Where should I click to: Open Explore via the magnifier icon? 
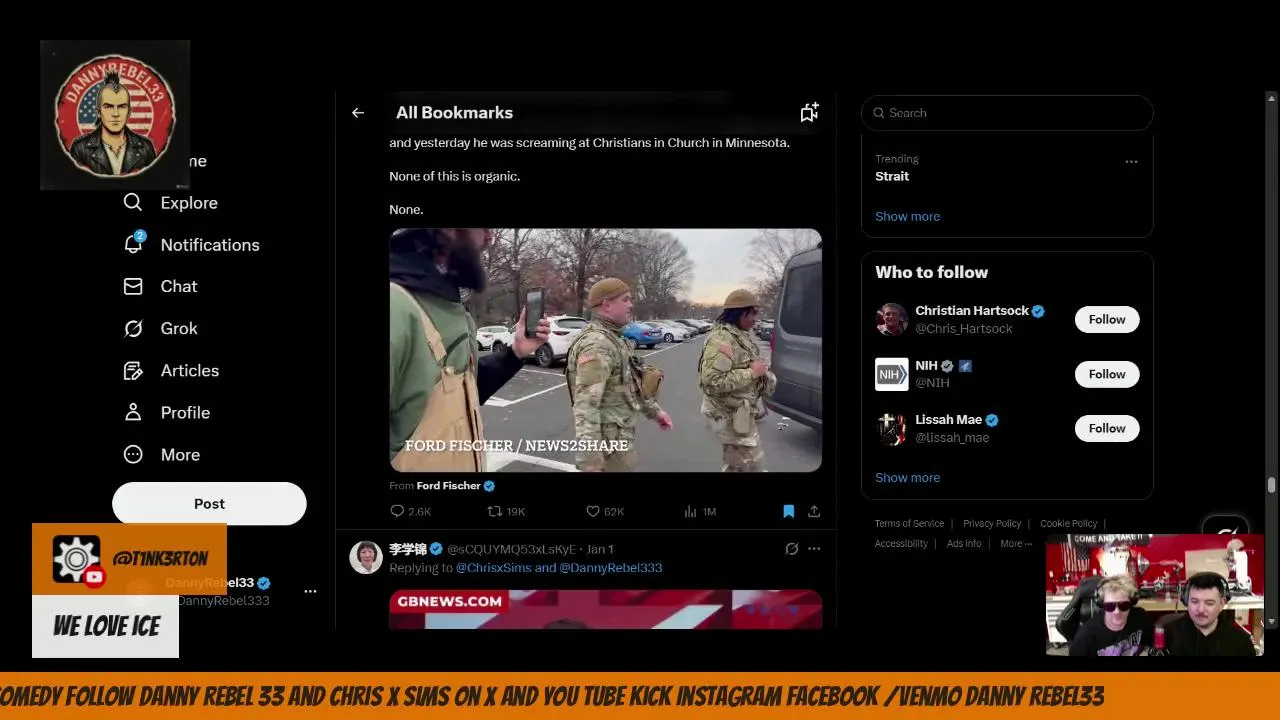point(133,202)
